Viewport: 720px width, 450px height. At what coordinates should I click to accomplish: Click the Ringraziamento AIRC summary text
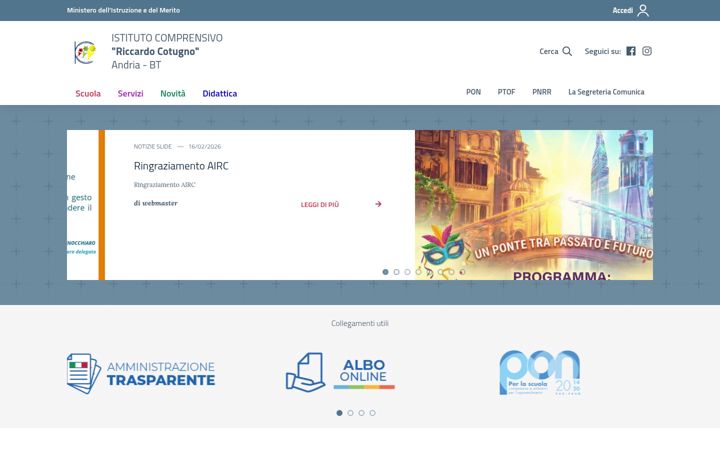[x=164, y=185]
